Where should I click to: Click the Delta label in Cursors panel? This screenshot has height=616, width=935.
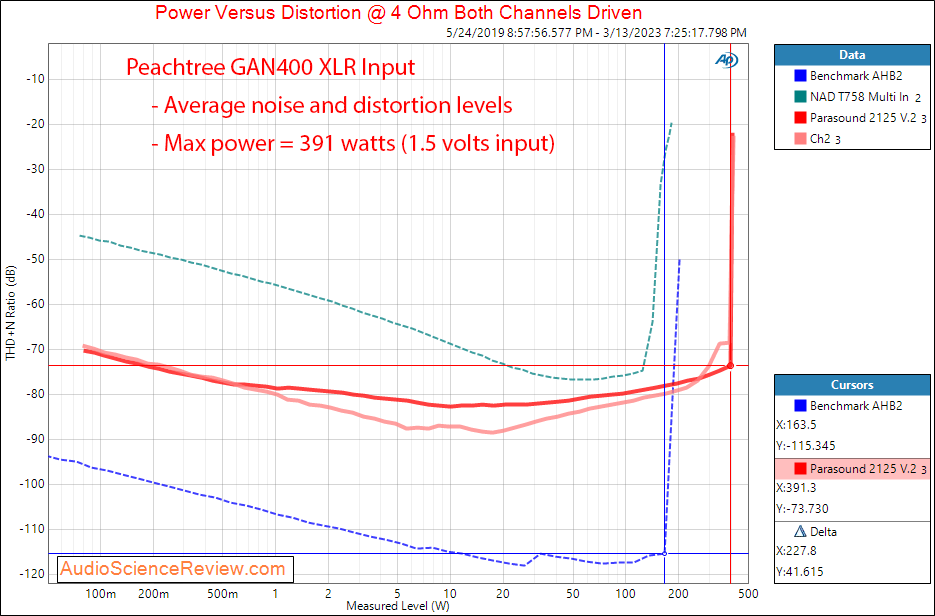(x=823, y=531)
